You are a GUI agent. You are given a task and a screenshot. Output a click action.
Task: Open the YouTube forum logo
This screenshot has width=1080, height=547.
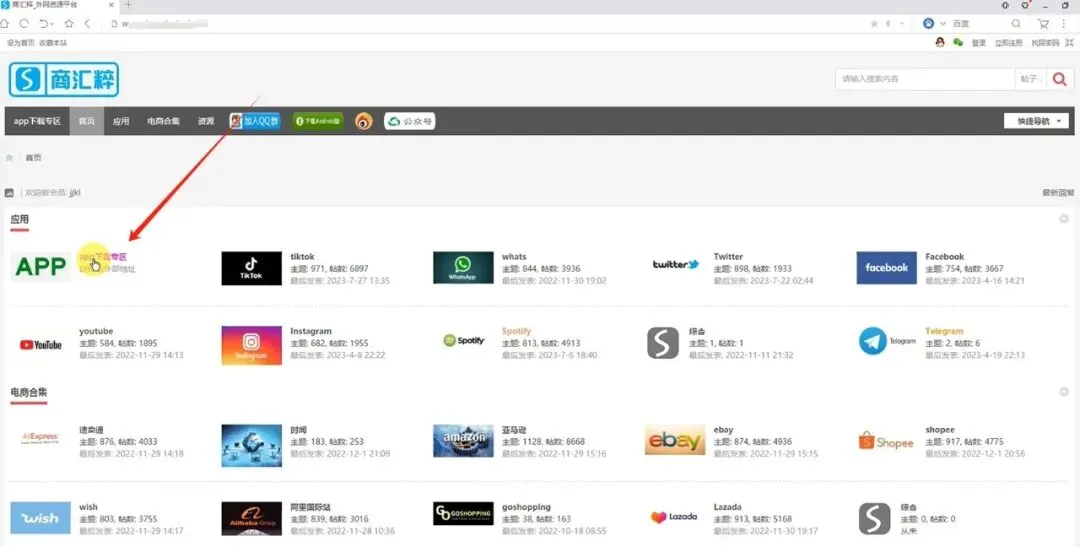click(41, 344)
